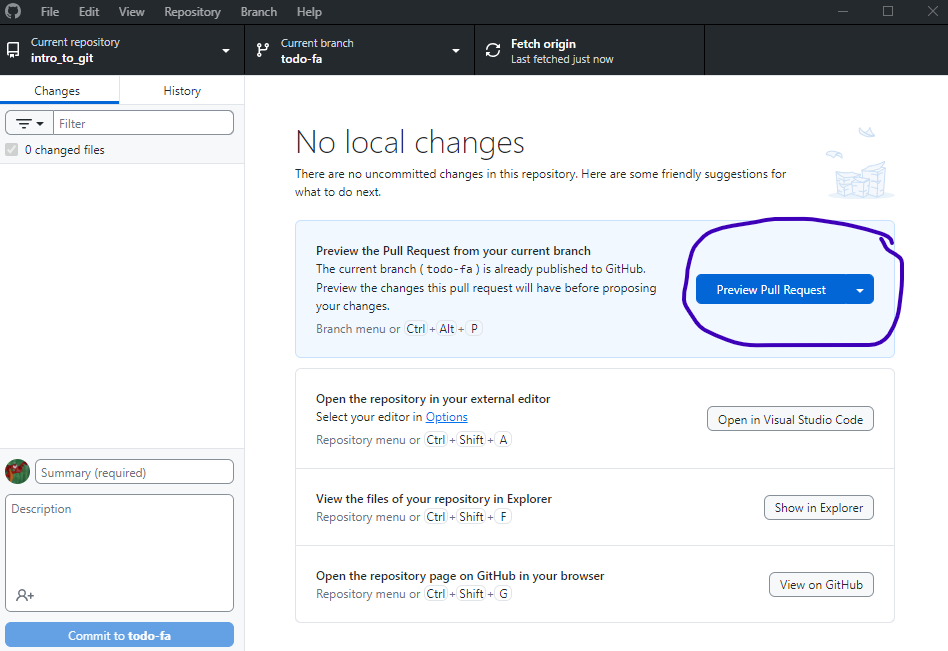Click Open in Visual Studio Code button

pos(790,419)
